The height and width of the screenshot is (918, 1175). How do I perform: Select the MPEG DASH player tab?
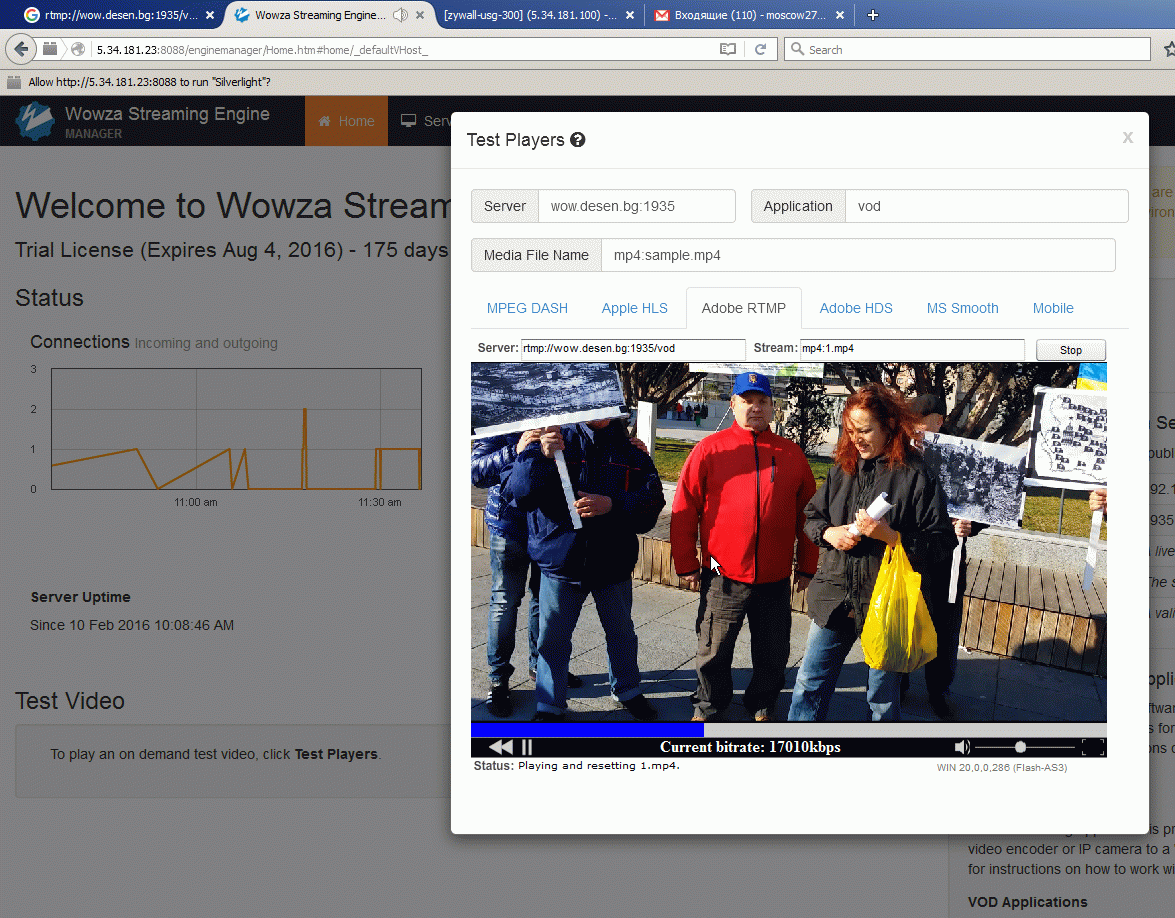527,308
